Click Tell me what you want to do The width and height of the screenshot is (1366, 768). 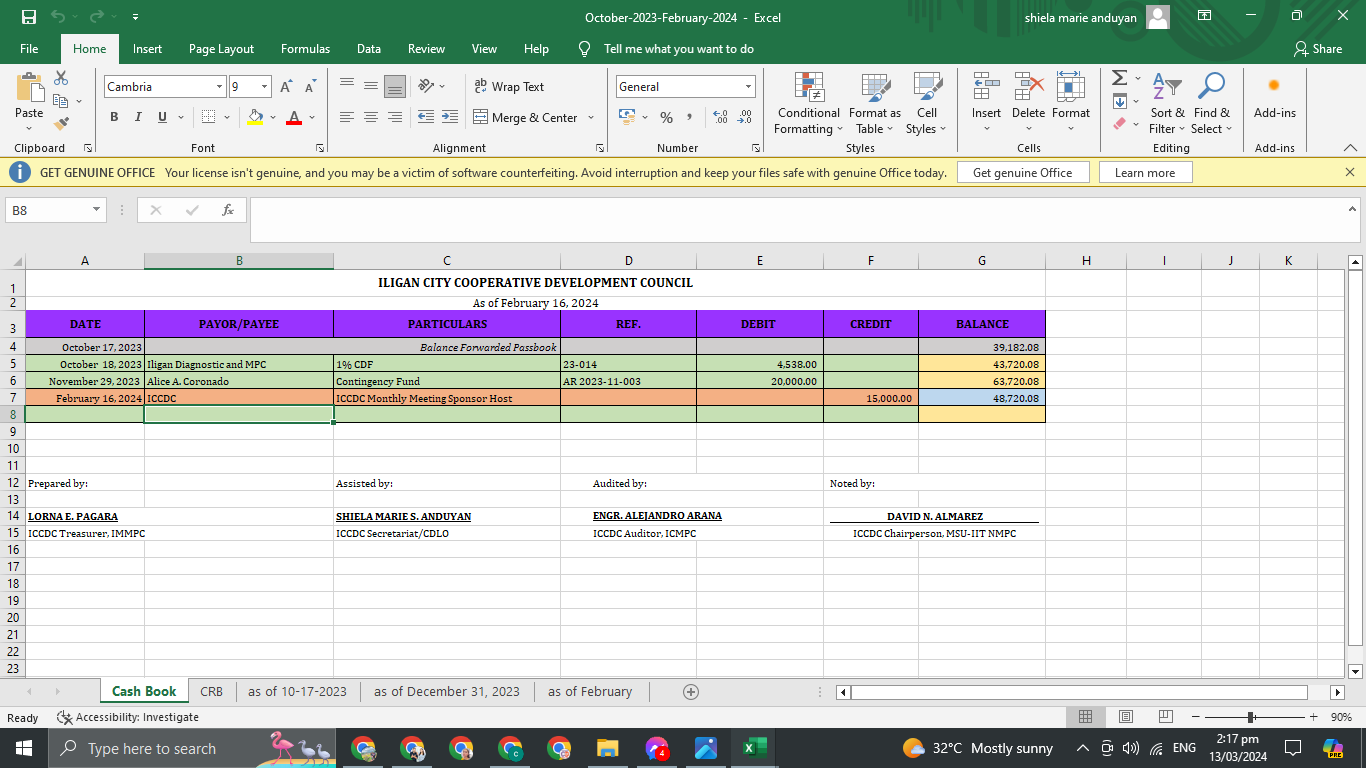[x=678, y=48]
